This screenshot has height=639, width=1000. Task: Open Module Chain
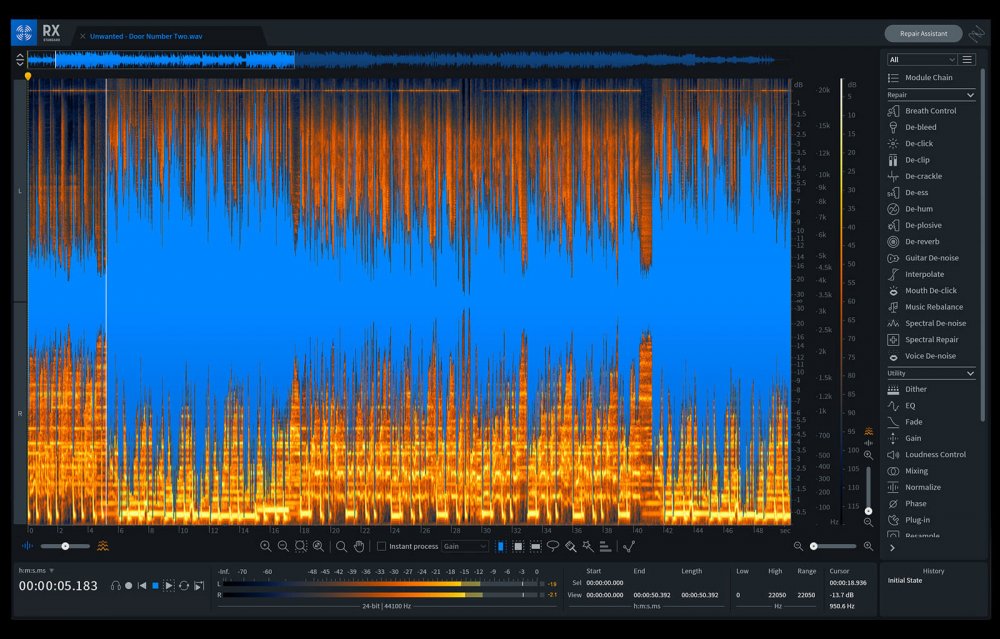(x=920, y=78)
